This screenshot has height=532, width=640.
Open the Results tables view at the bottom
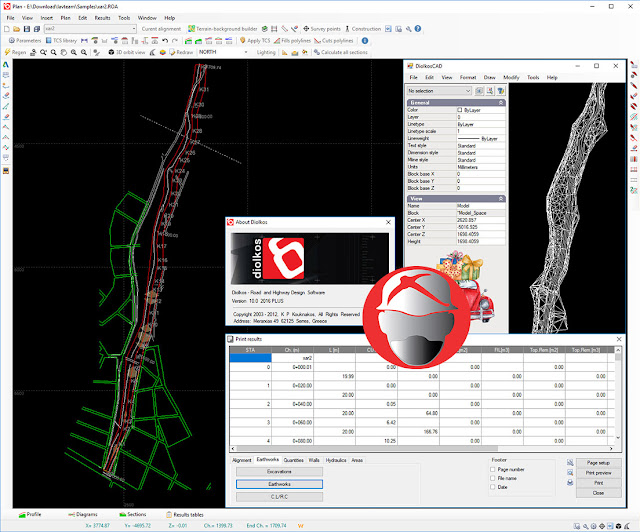185,514
